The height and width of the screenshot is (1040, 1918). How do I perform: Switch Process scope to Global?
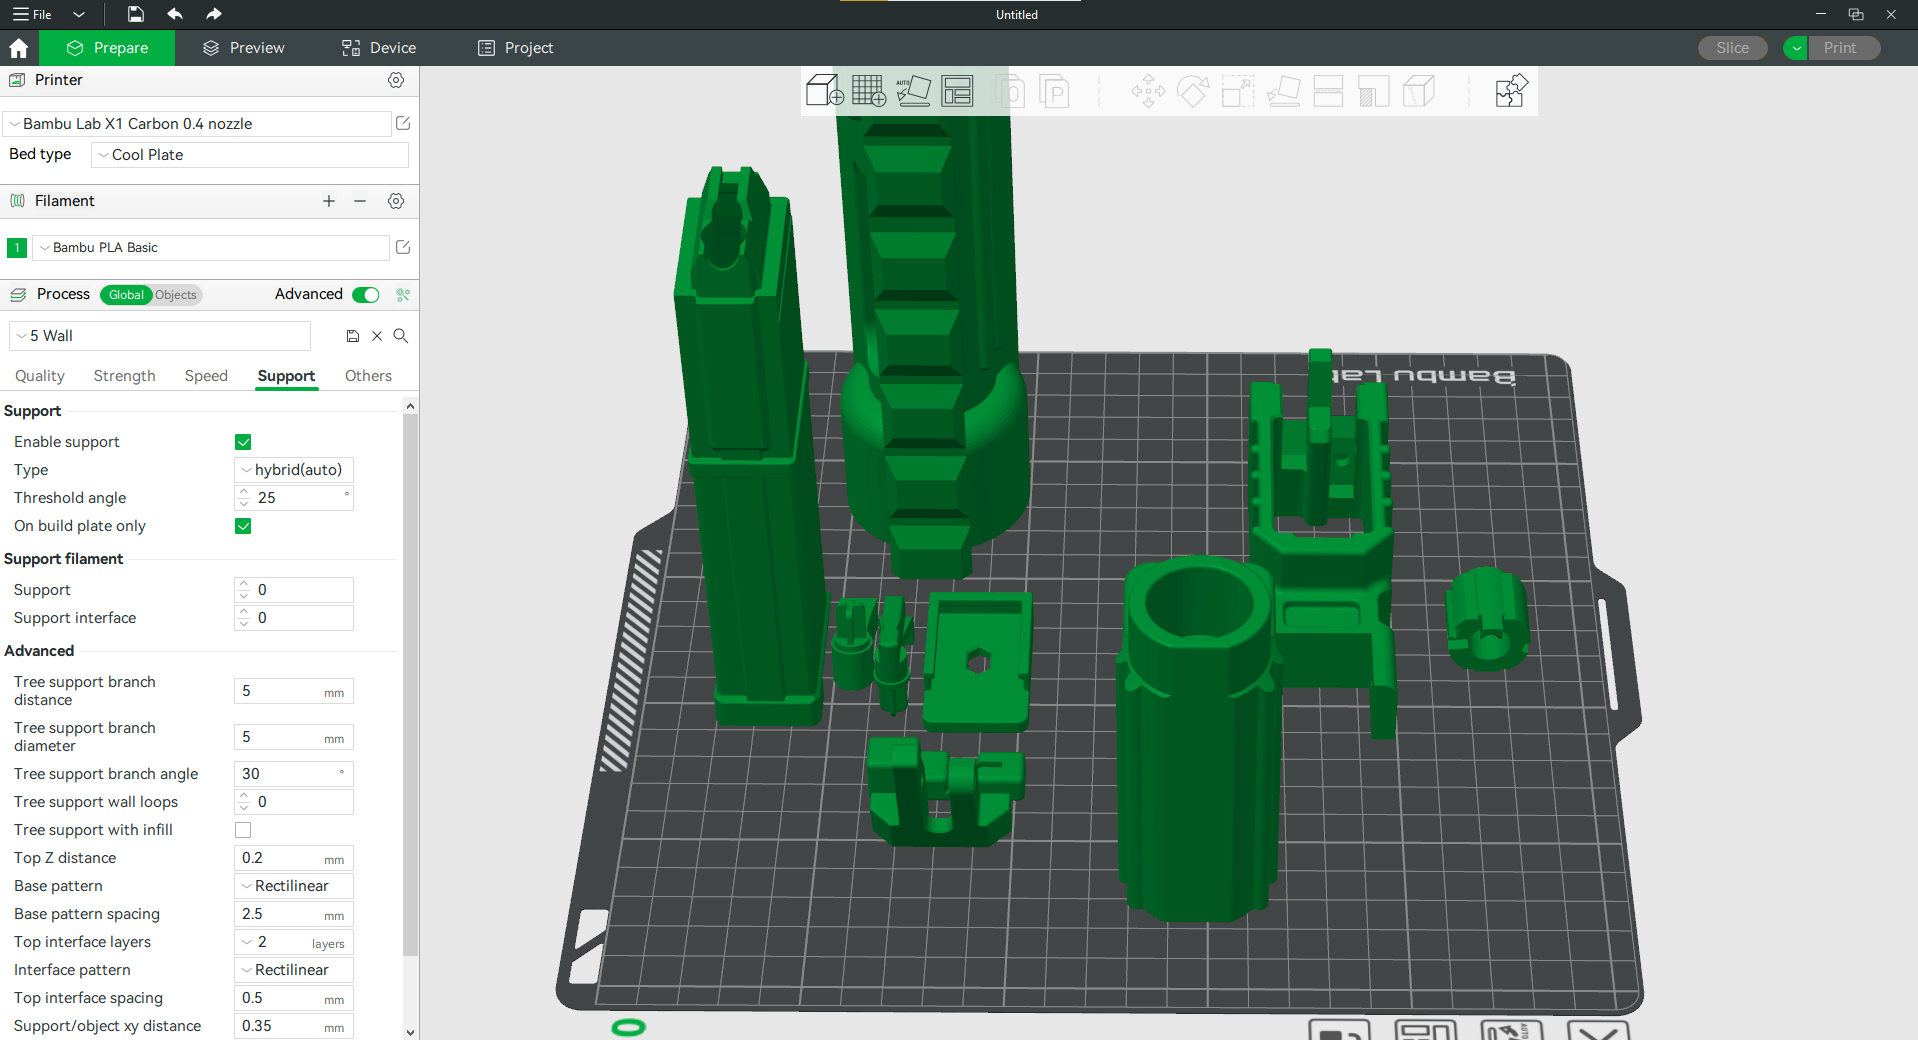[x=126, y=295]
